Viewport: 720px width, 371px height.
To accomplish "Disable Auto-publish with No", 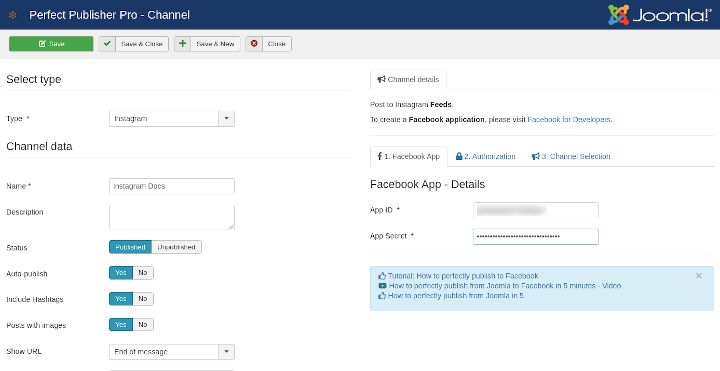I will pyautogui.click(x=143, y=273).
